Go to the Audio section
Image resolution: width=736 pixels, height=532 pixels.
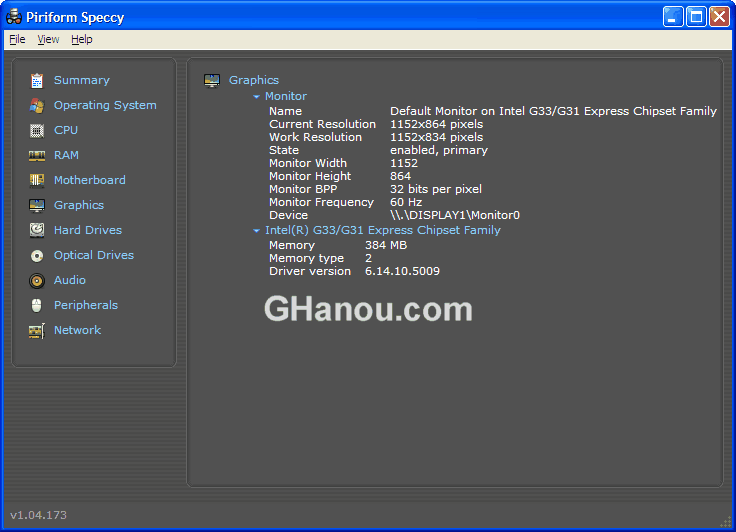tap(70, 280)
